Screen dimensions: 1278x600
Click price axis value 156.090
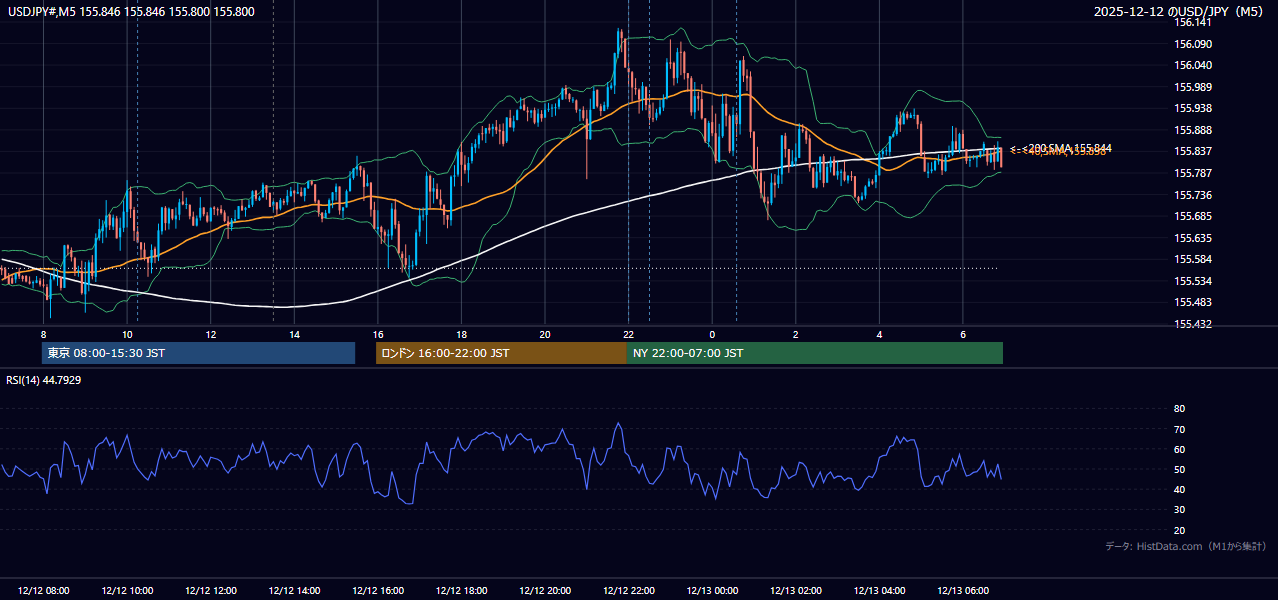(1194, 44)
